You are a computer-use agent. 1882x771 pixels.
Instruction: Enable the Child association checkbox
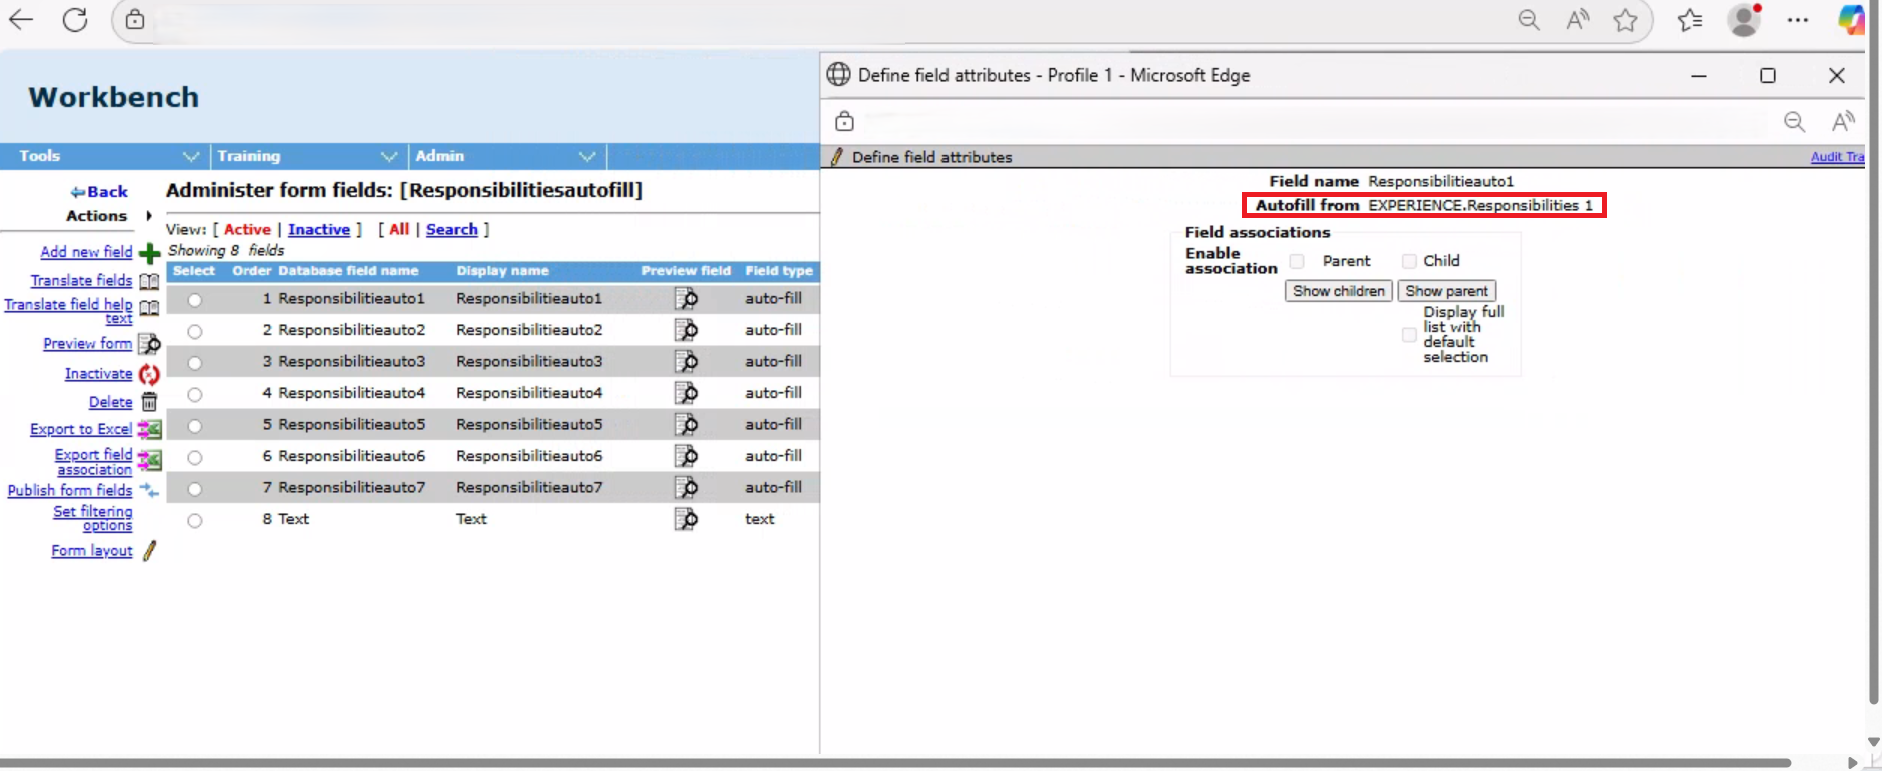click(1409, 261)
